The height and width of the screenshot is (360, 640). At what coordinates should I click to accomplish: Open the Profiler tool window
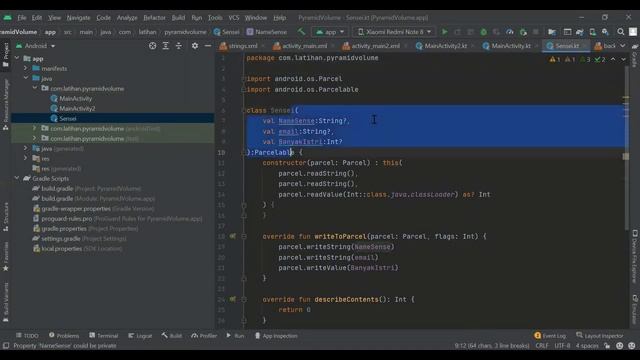click(x=204, y=336)
